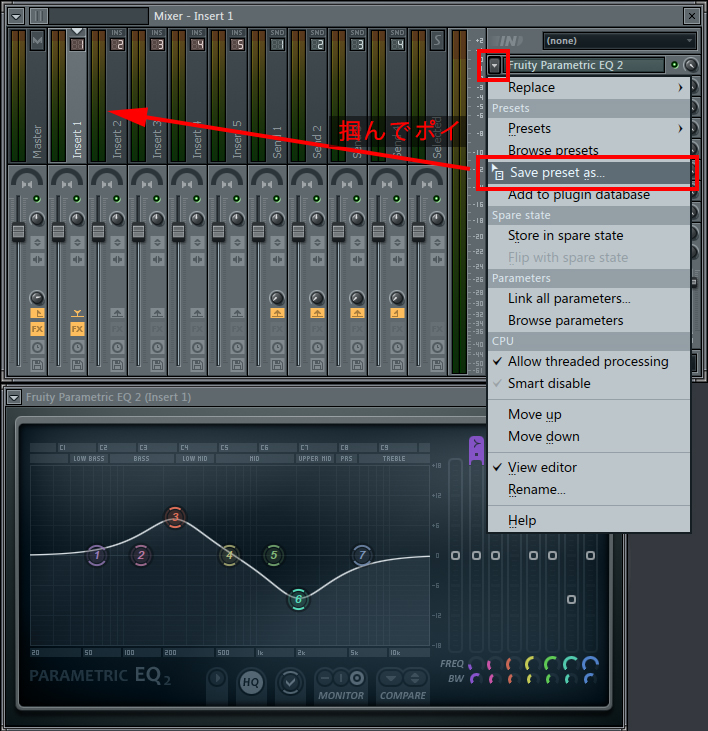
Task: Click the Master stereo separation arc
Action: point(27,179)
